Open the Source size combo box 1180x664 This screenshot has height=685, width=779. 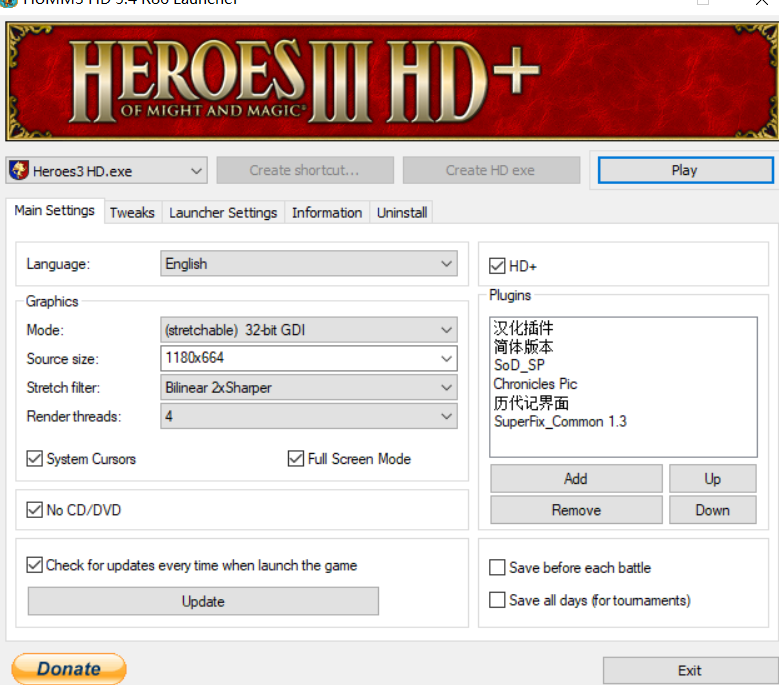point(309,358)
